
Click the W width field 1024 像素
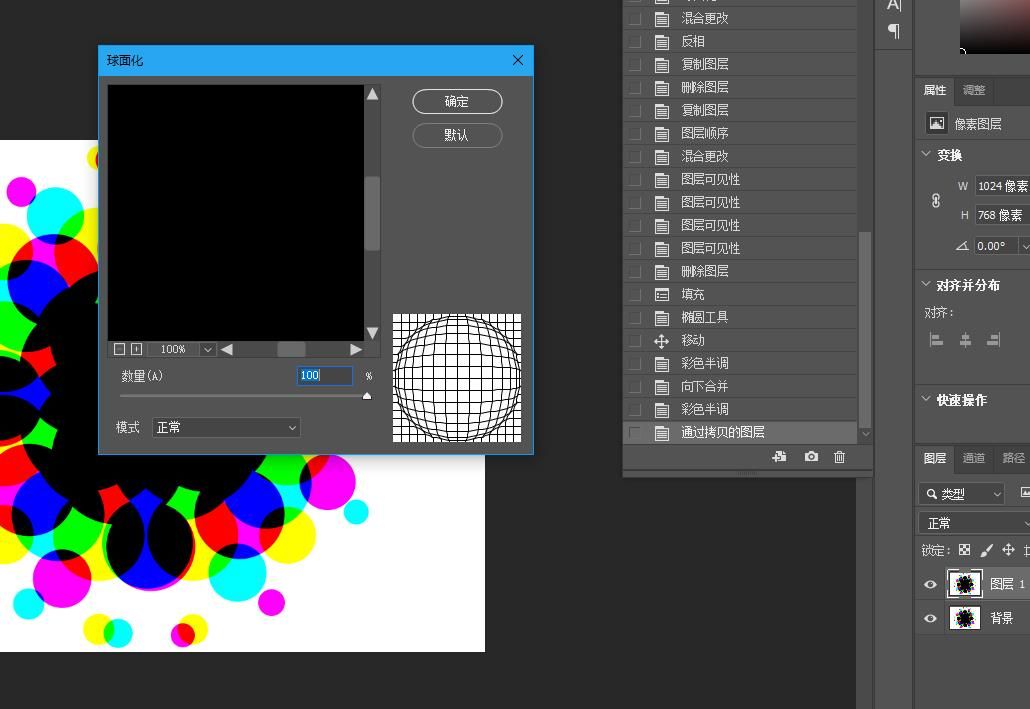pyautogui.click(x=1002, y=186)
